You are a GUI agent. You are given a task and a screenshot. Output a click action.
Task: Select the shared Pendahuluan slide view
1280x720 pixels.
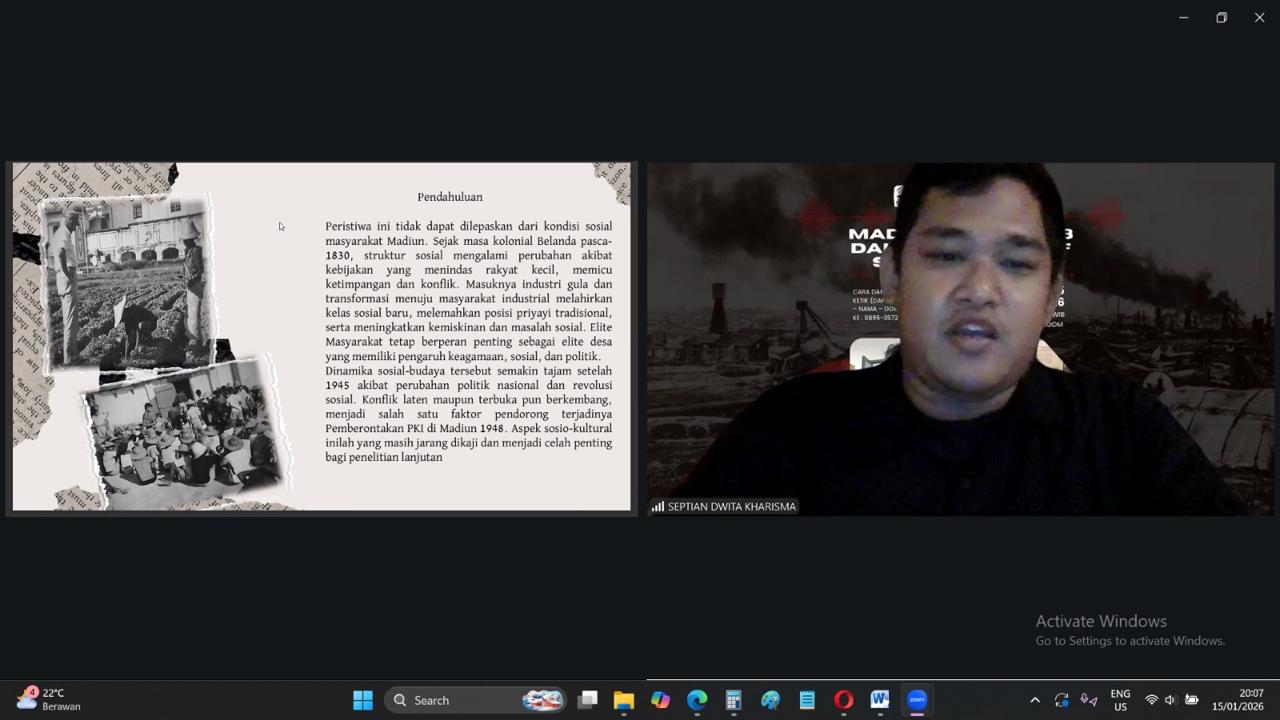(321, 337)
